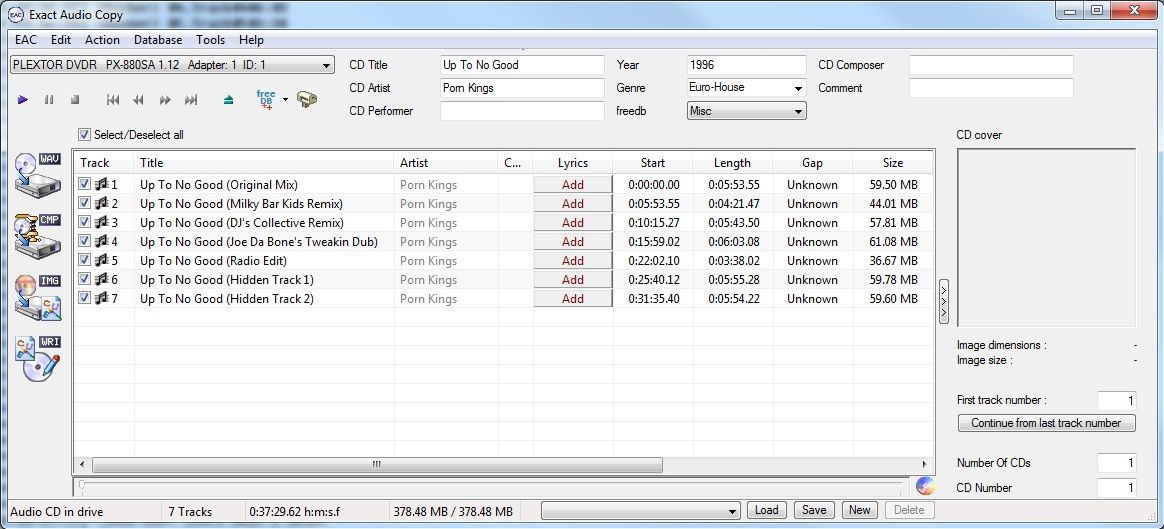1164x529 pixels.
Task: Open the CD write WRI icon
Action: [38, 359]
